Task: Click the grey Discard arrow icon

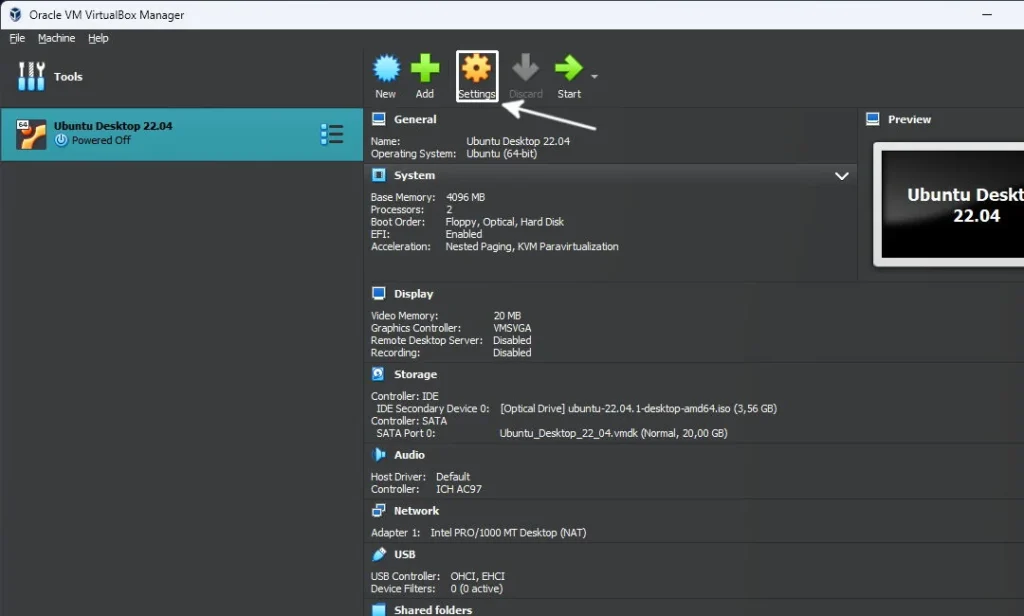Action: pos(525,68)
